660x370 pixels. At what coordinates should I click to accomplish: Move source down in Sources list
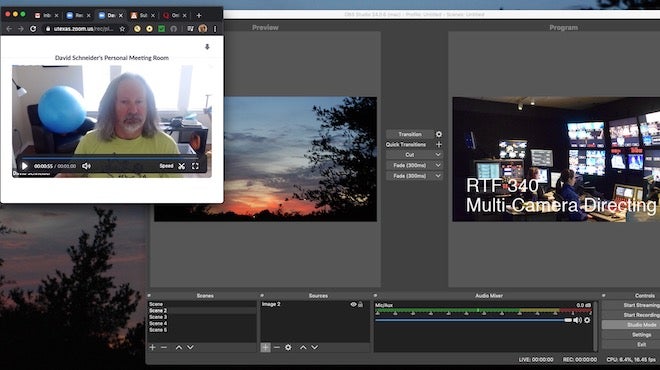(x=314, y=347)
